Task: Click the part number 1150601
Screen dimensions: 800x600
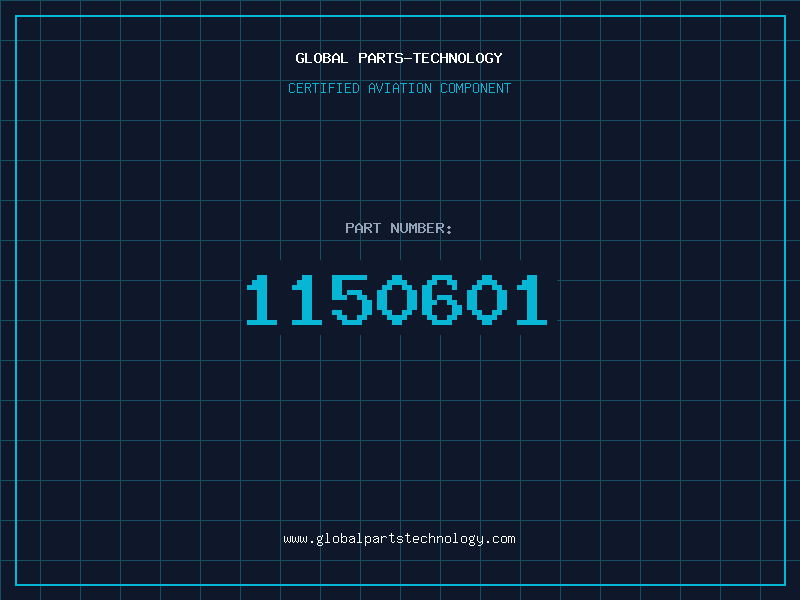Action: 397,299
